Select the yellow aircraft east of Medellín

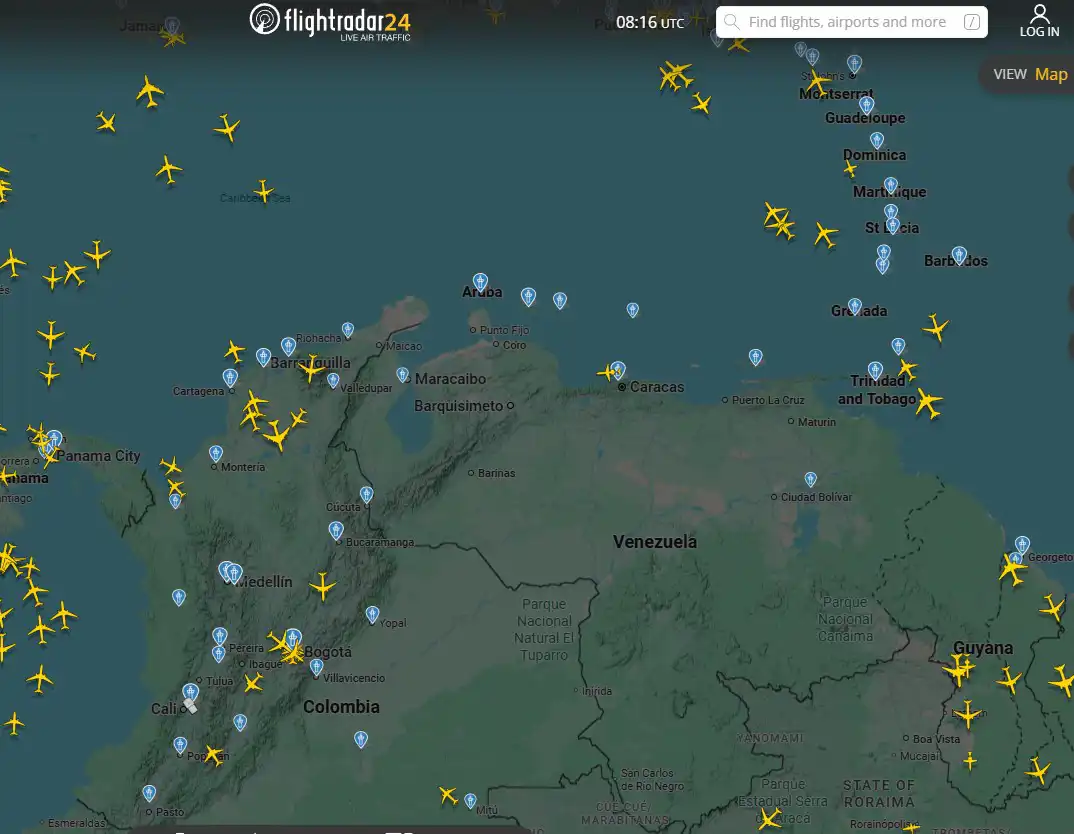[x=322, y=586]
